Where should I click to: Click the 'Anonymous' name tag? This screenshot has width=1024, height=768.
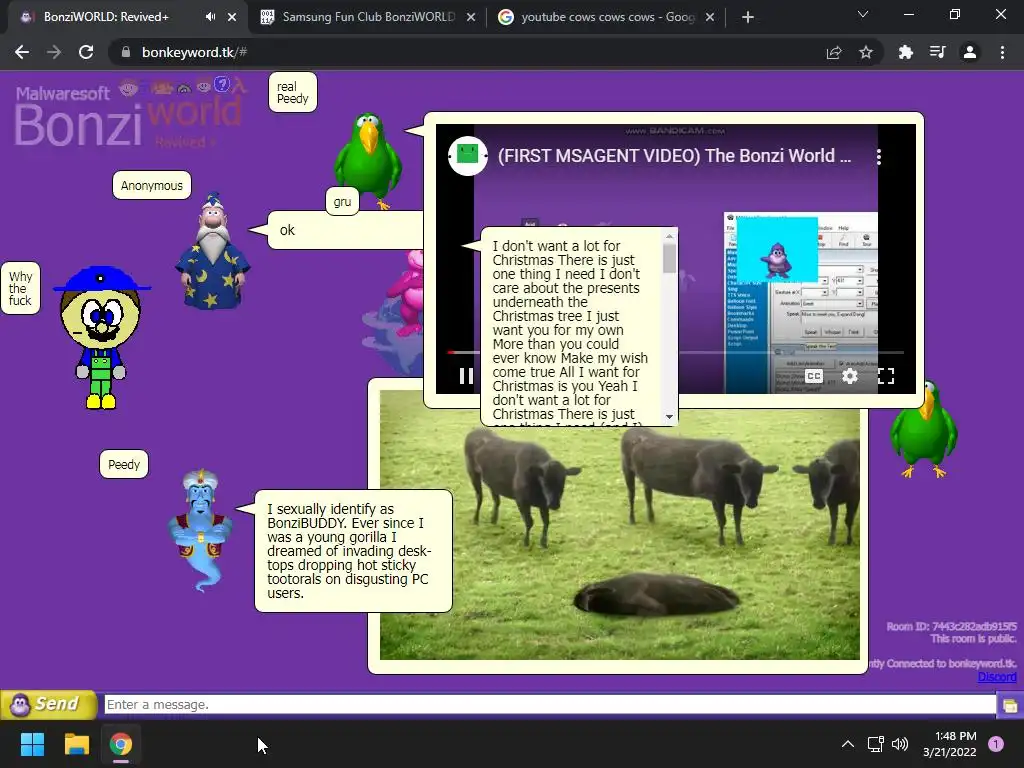click(152, 185)
